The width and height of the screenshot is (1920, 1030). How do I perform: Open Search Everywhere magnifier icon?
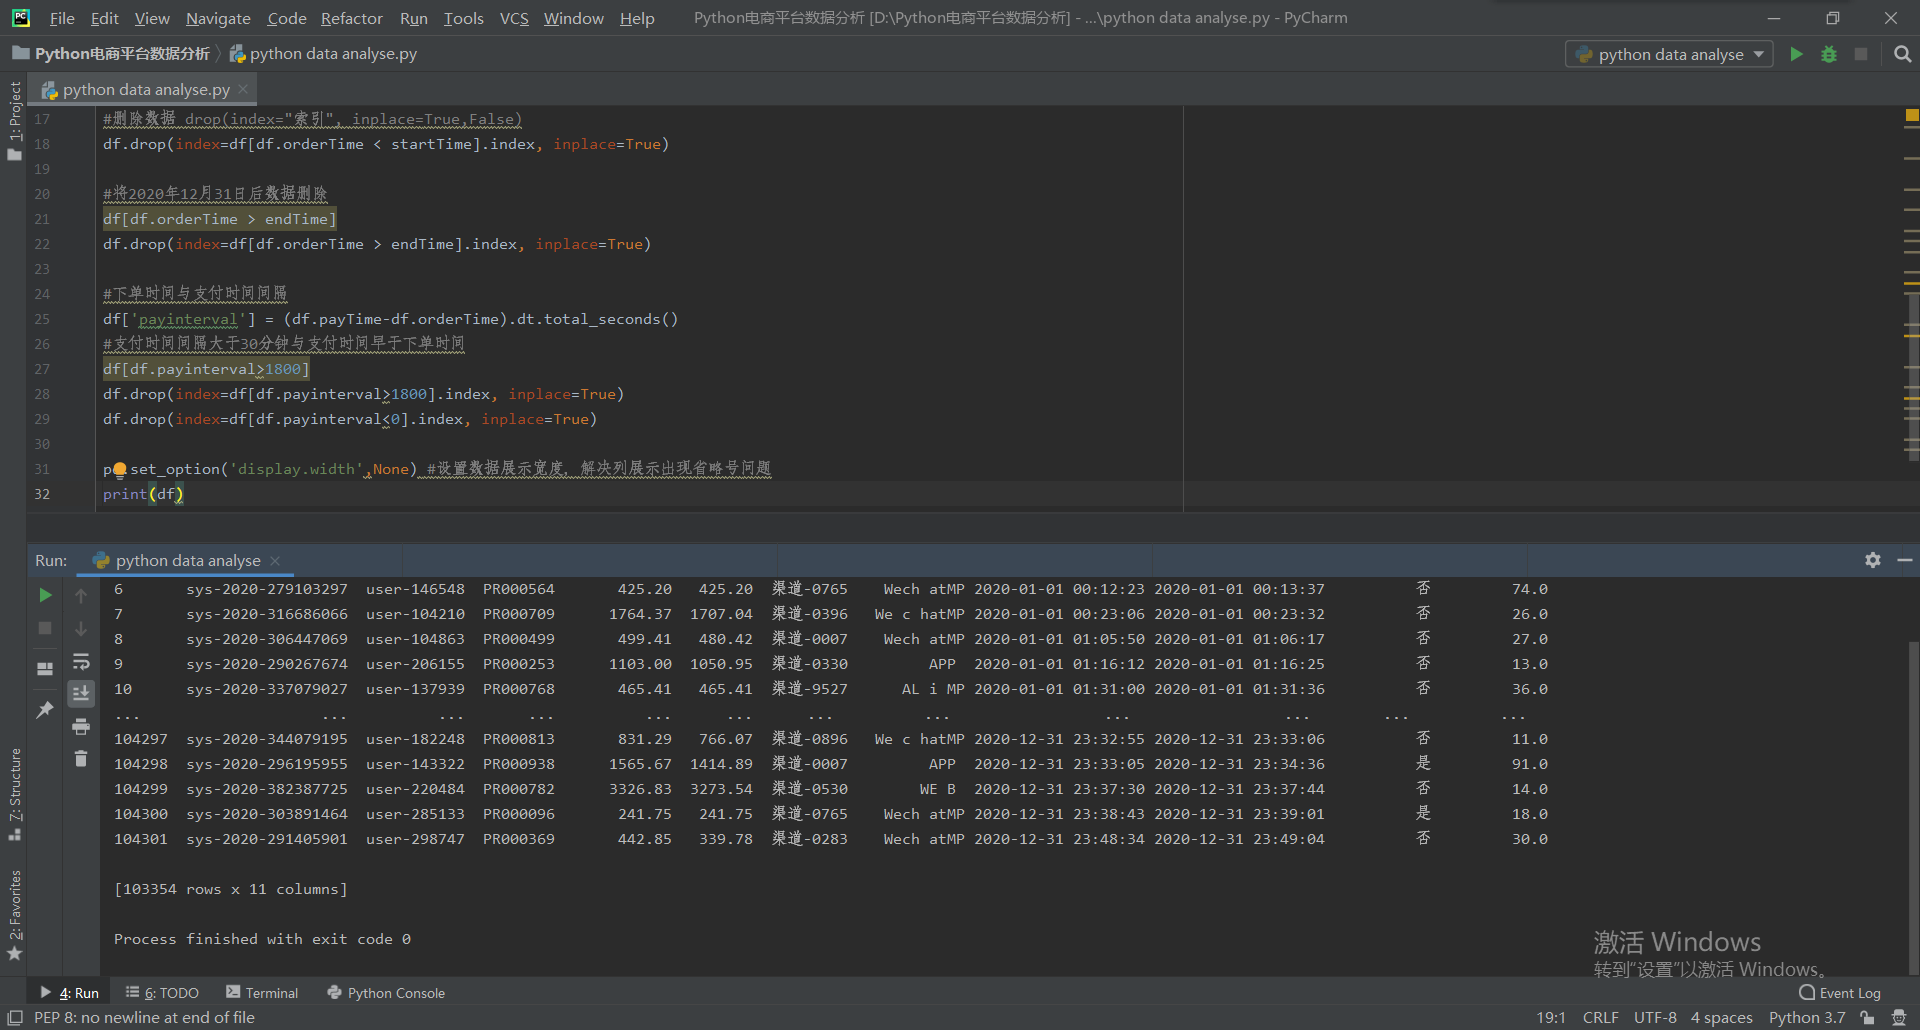point(1902,54)
